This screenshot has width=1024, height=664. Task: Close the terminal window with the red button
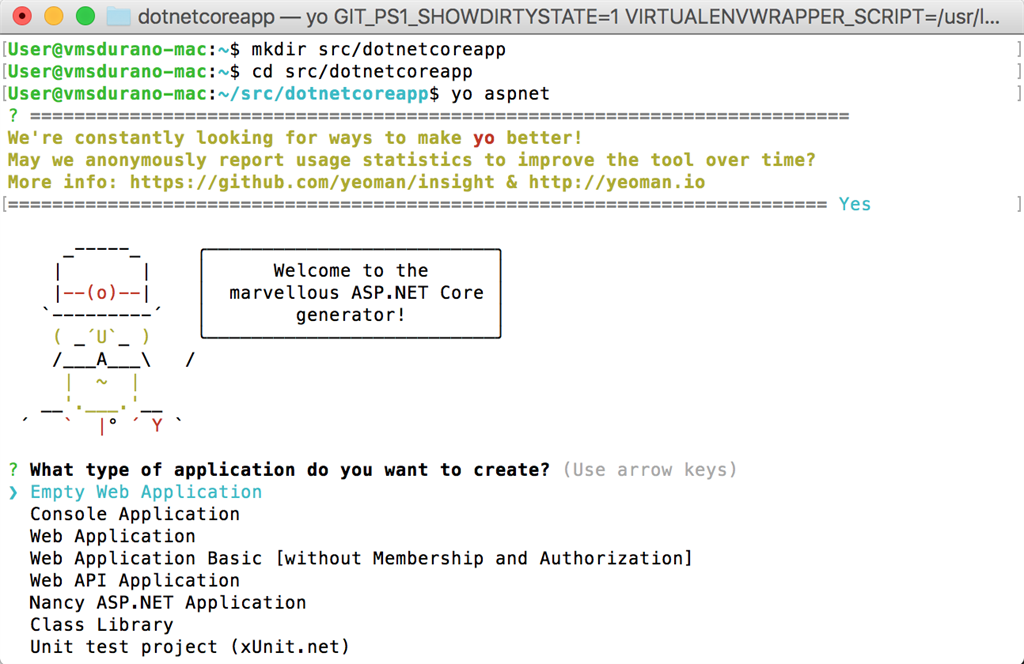click(x=23, y=16)
